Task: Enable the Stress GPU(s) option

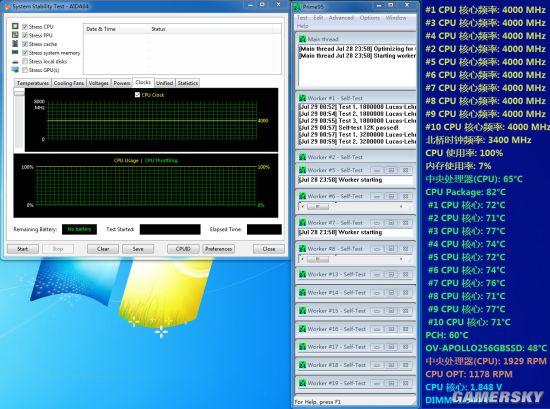Action: (x=25, y=70)
